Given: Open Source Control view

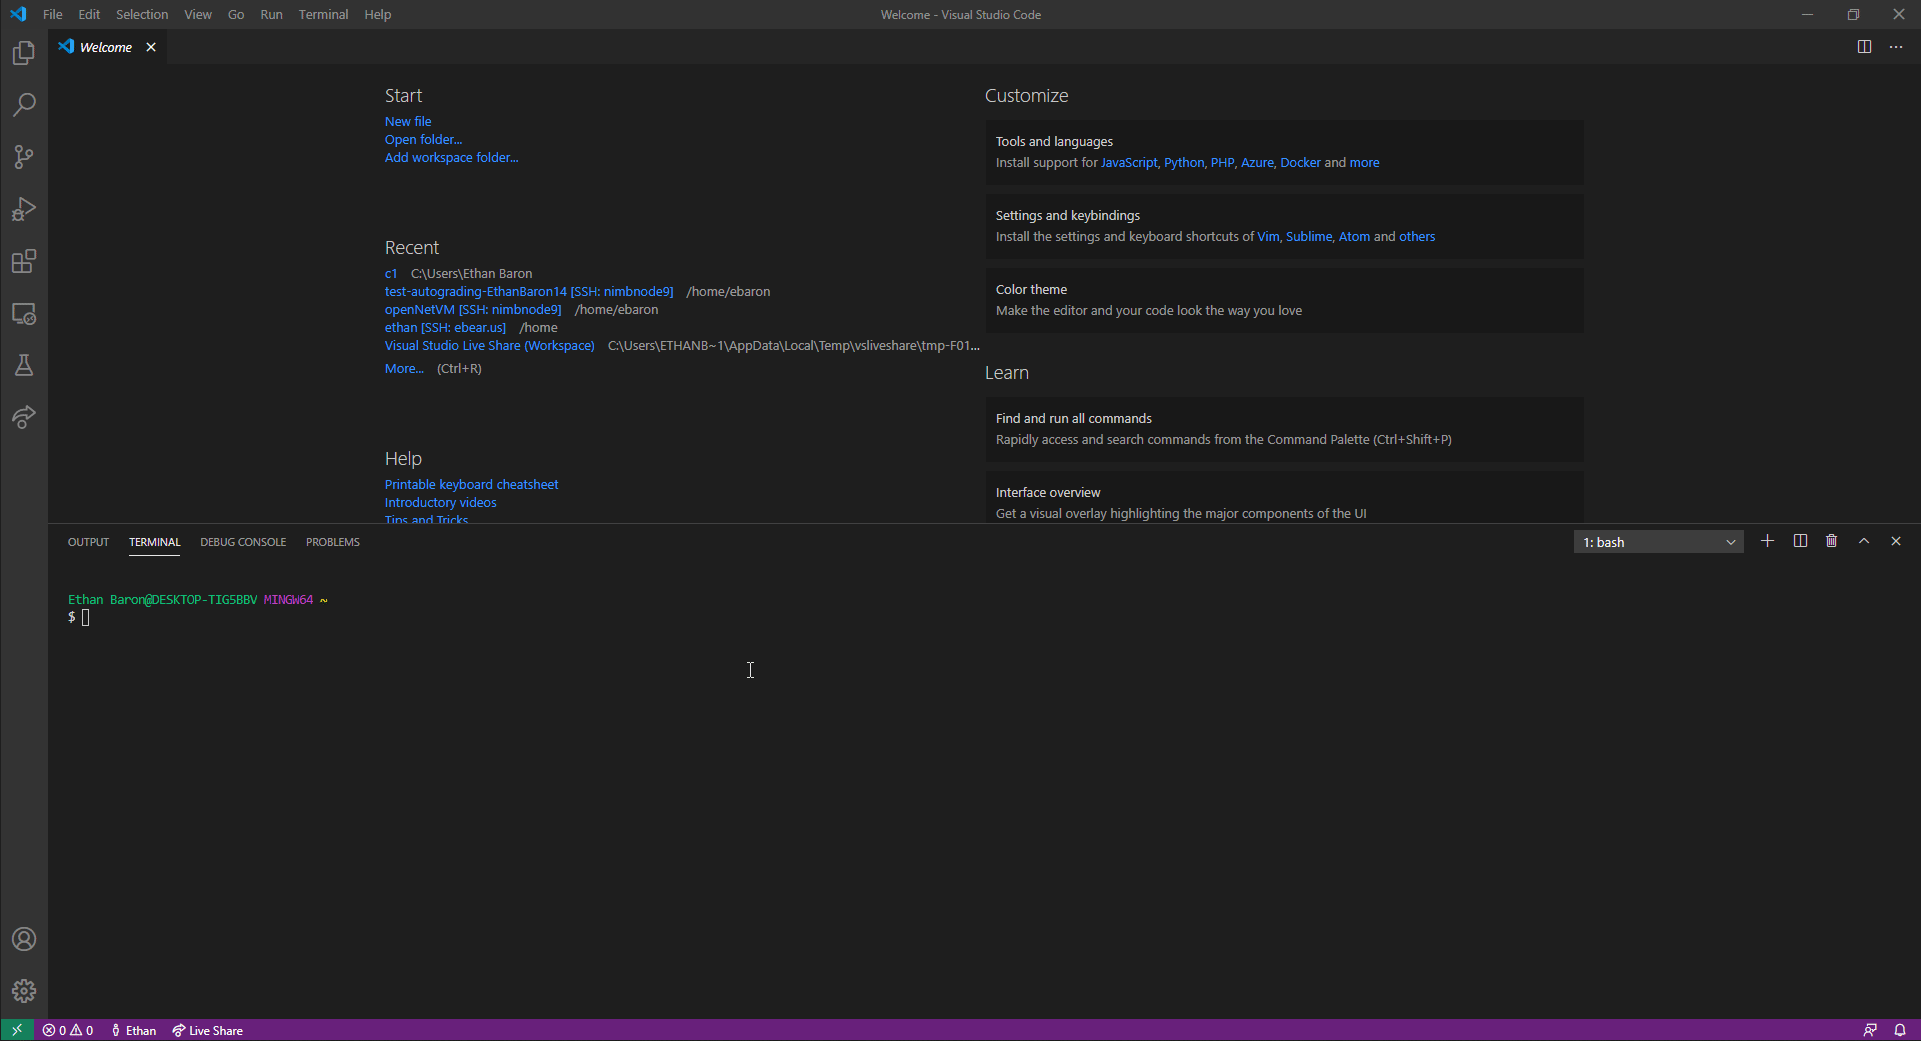Looking at the screenshot, I should click(24, 157).
